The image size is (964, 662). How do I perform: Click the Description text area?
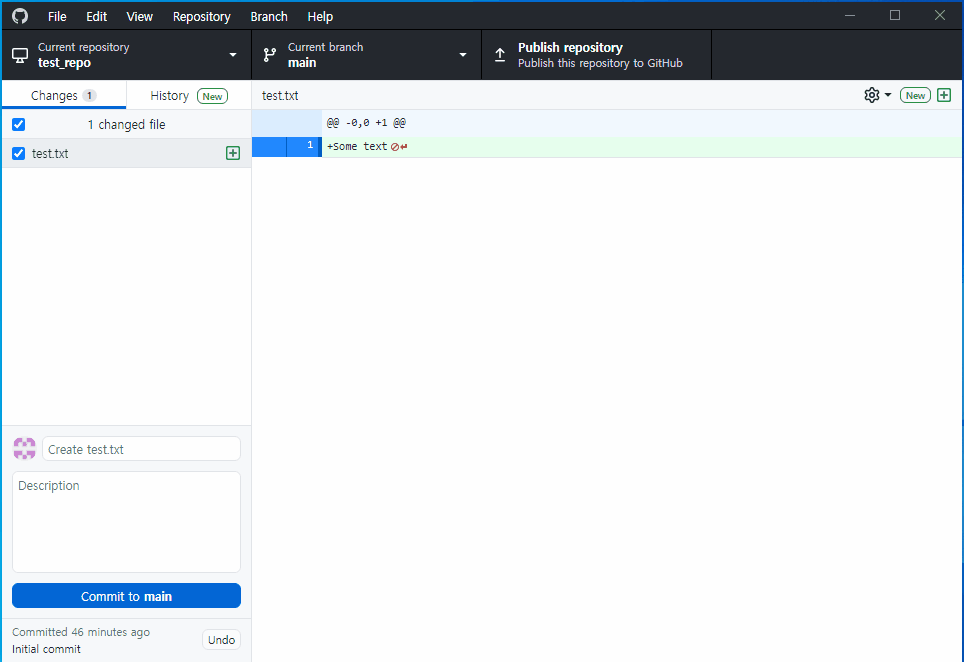click(126, 520)
